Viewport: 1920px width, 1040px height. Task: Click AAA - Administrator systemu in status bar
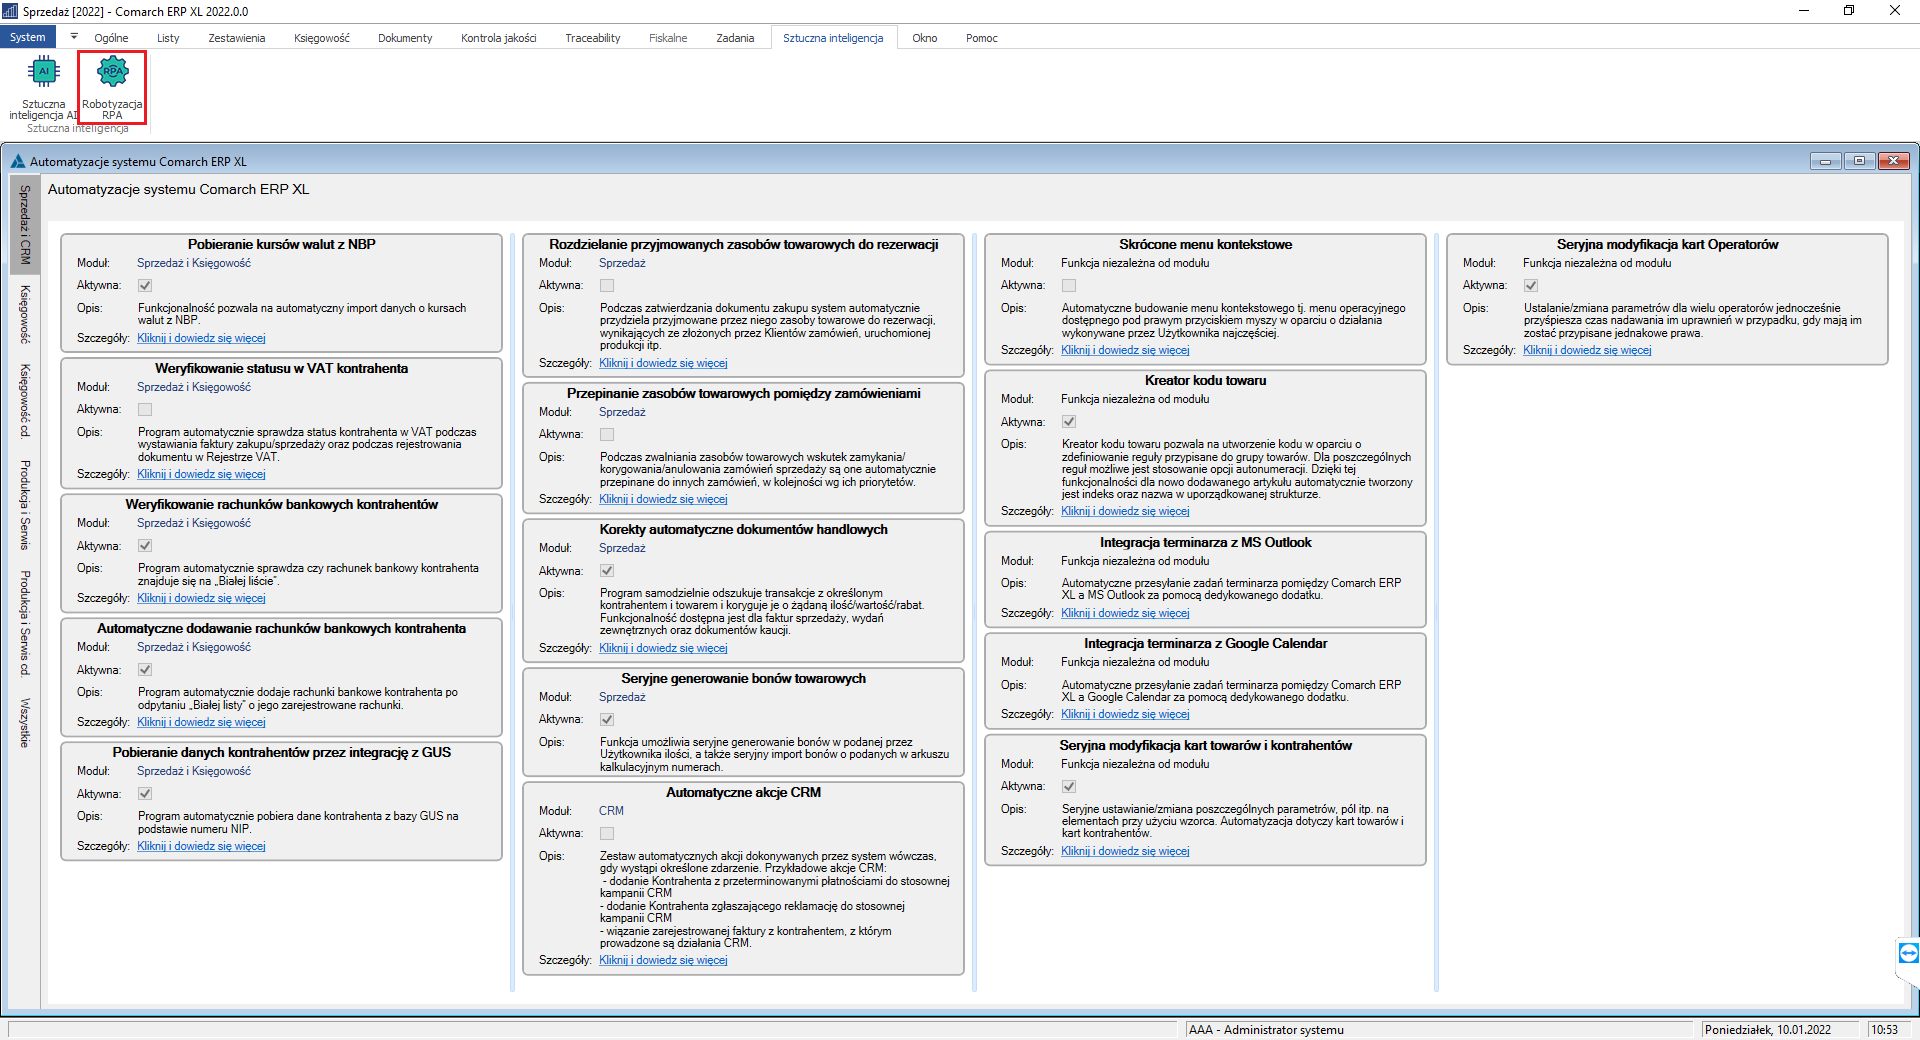click(1266, 1030)
